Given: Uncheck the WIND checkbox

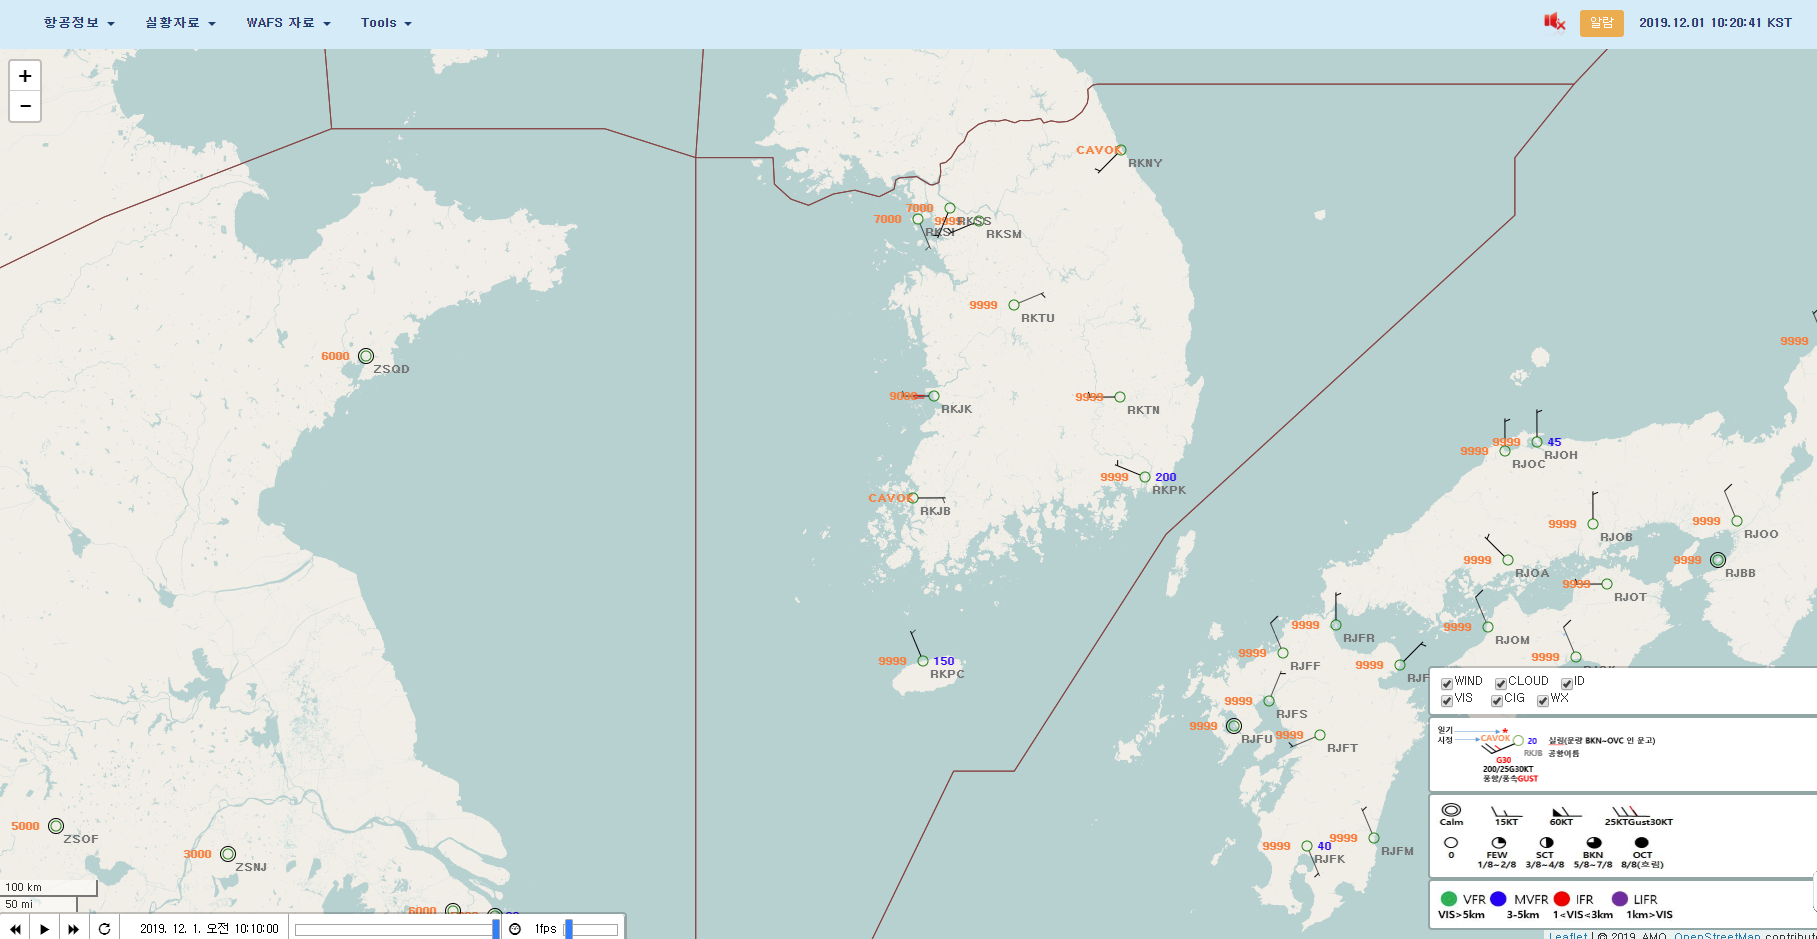Looking at the screenshot, I should (x=1446, y=684).
